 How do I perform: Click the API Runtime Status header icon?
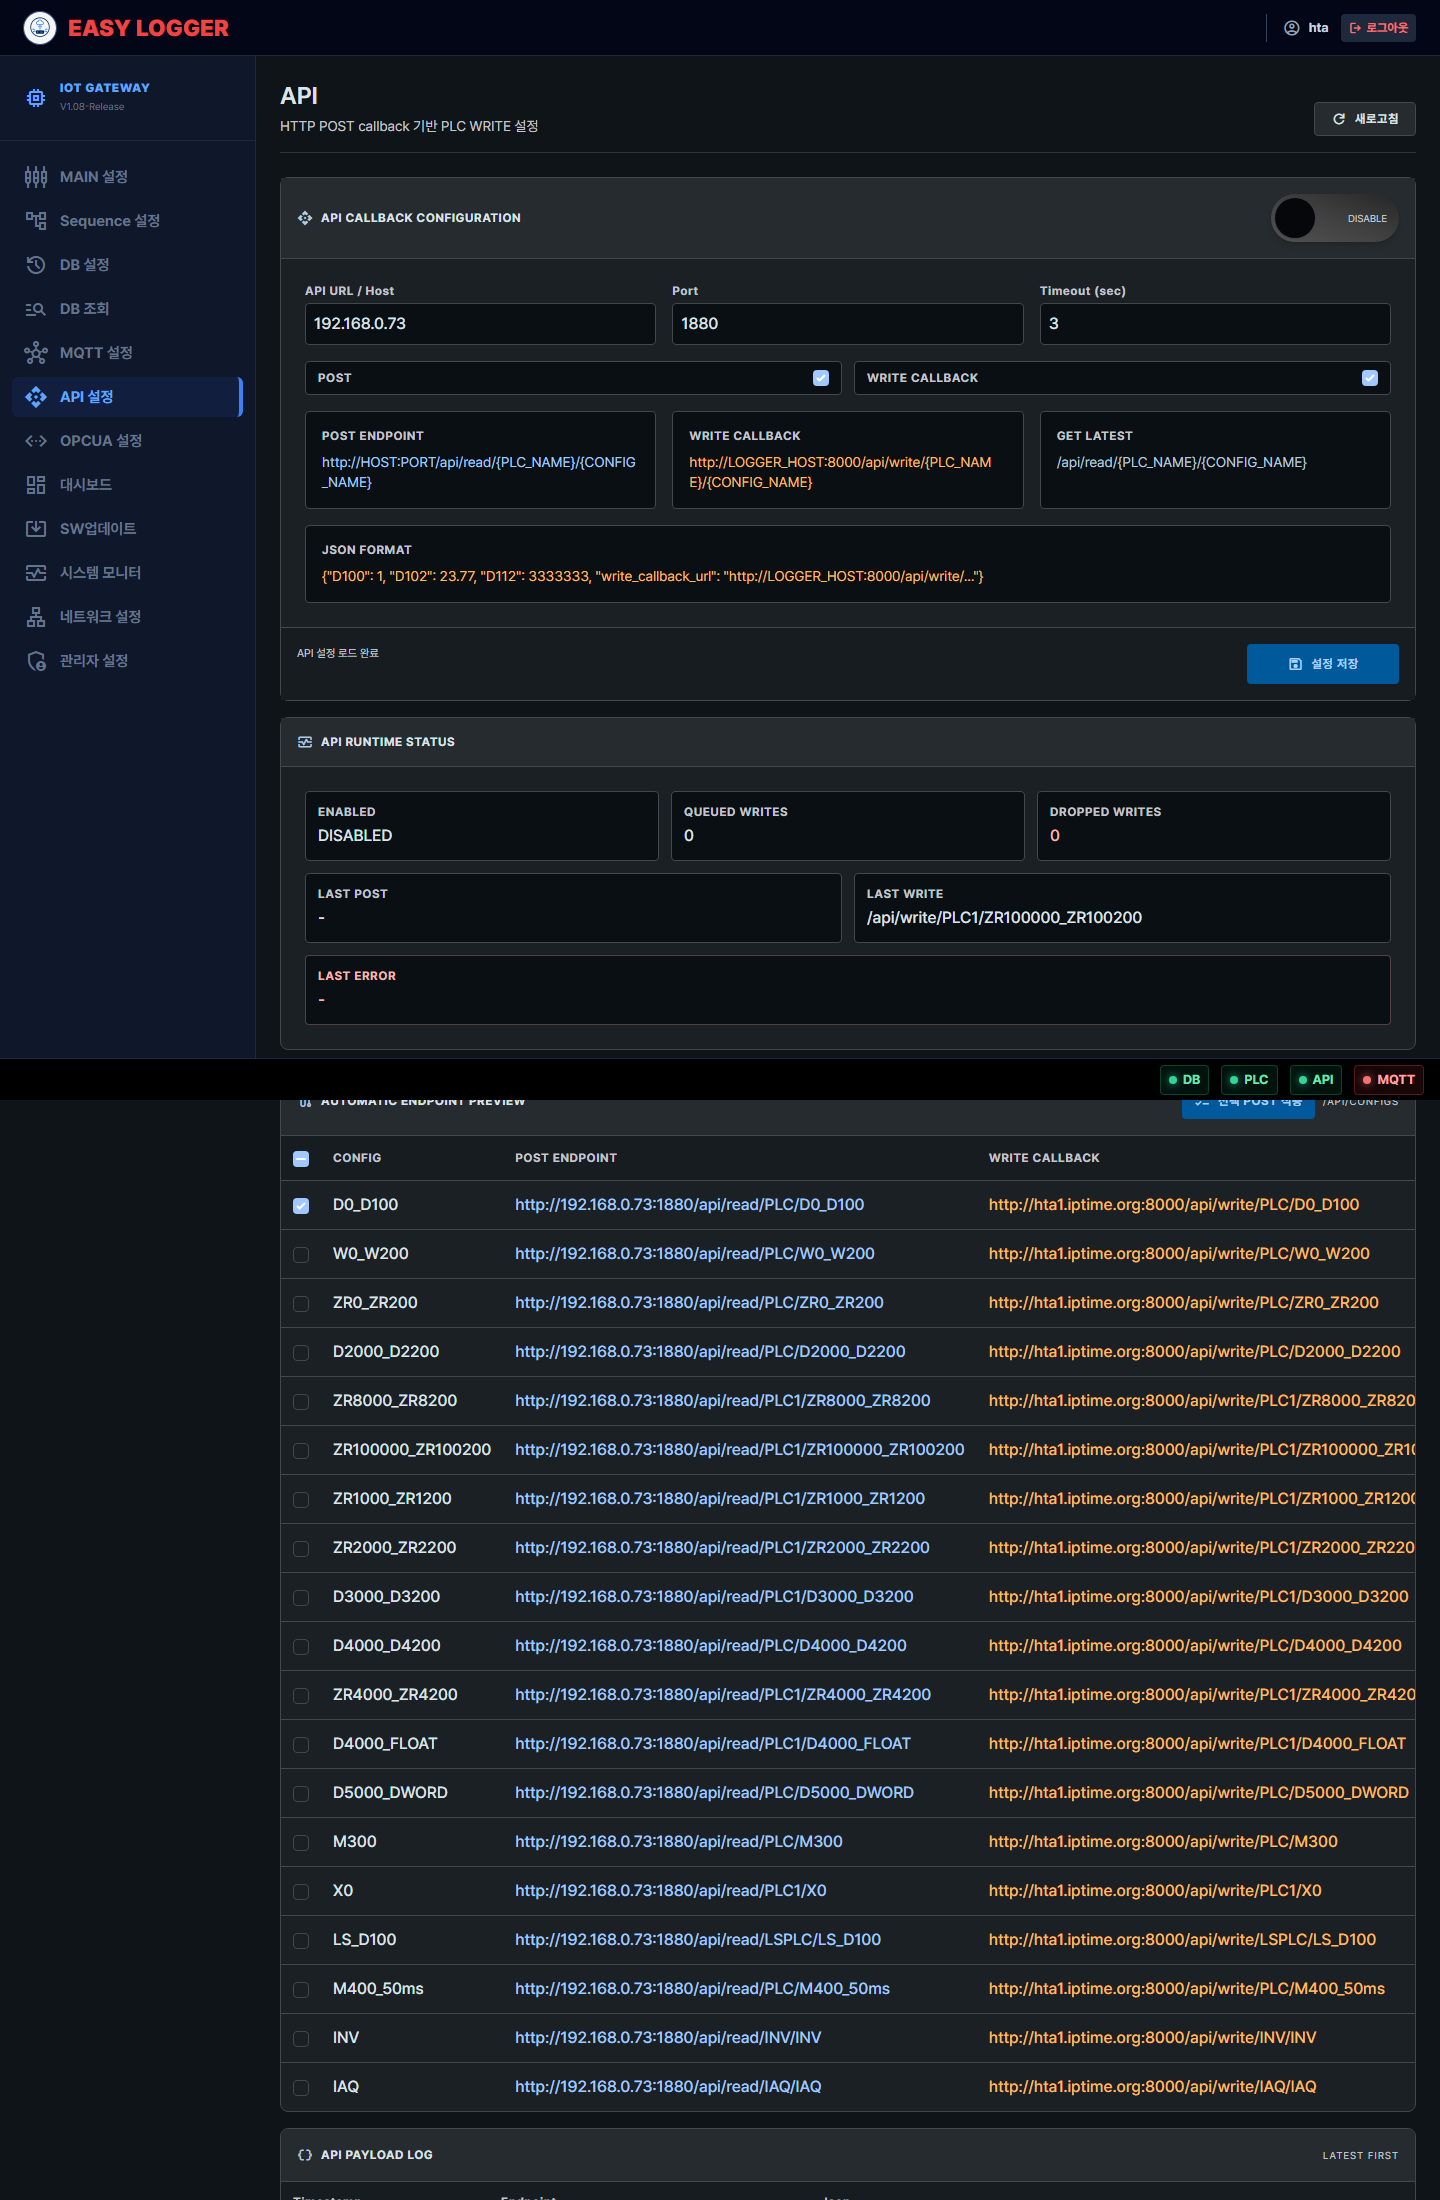tap(305, 742)
